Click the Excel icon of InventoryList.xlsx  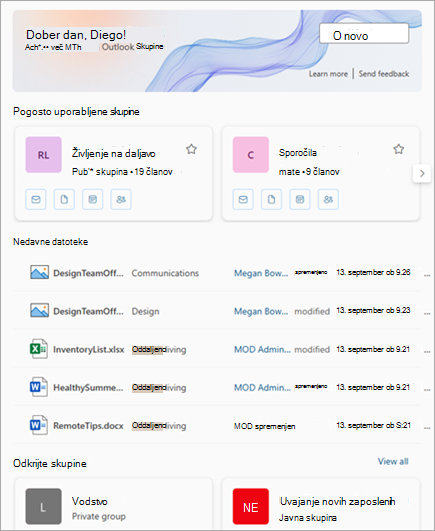(39, 349)
